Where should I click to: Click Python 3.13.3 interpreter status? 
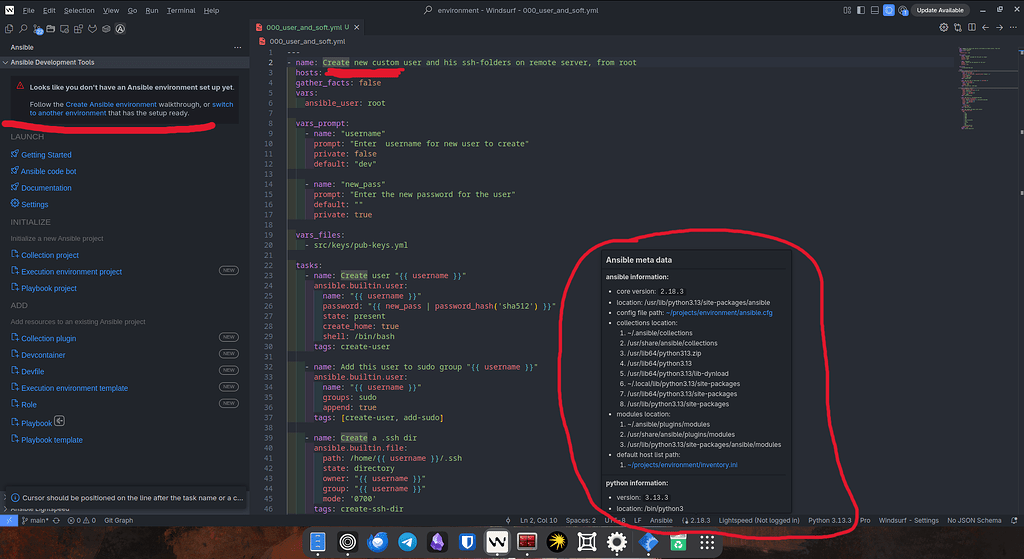pos(829,520)
